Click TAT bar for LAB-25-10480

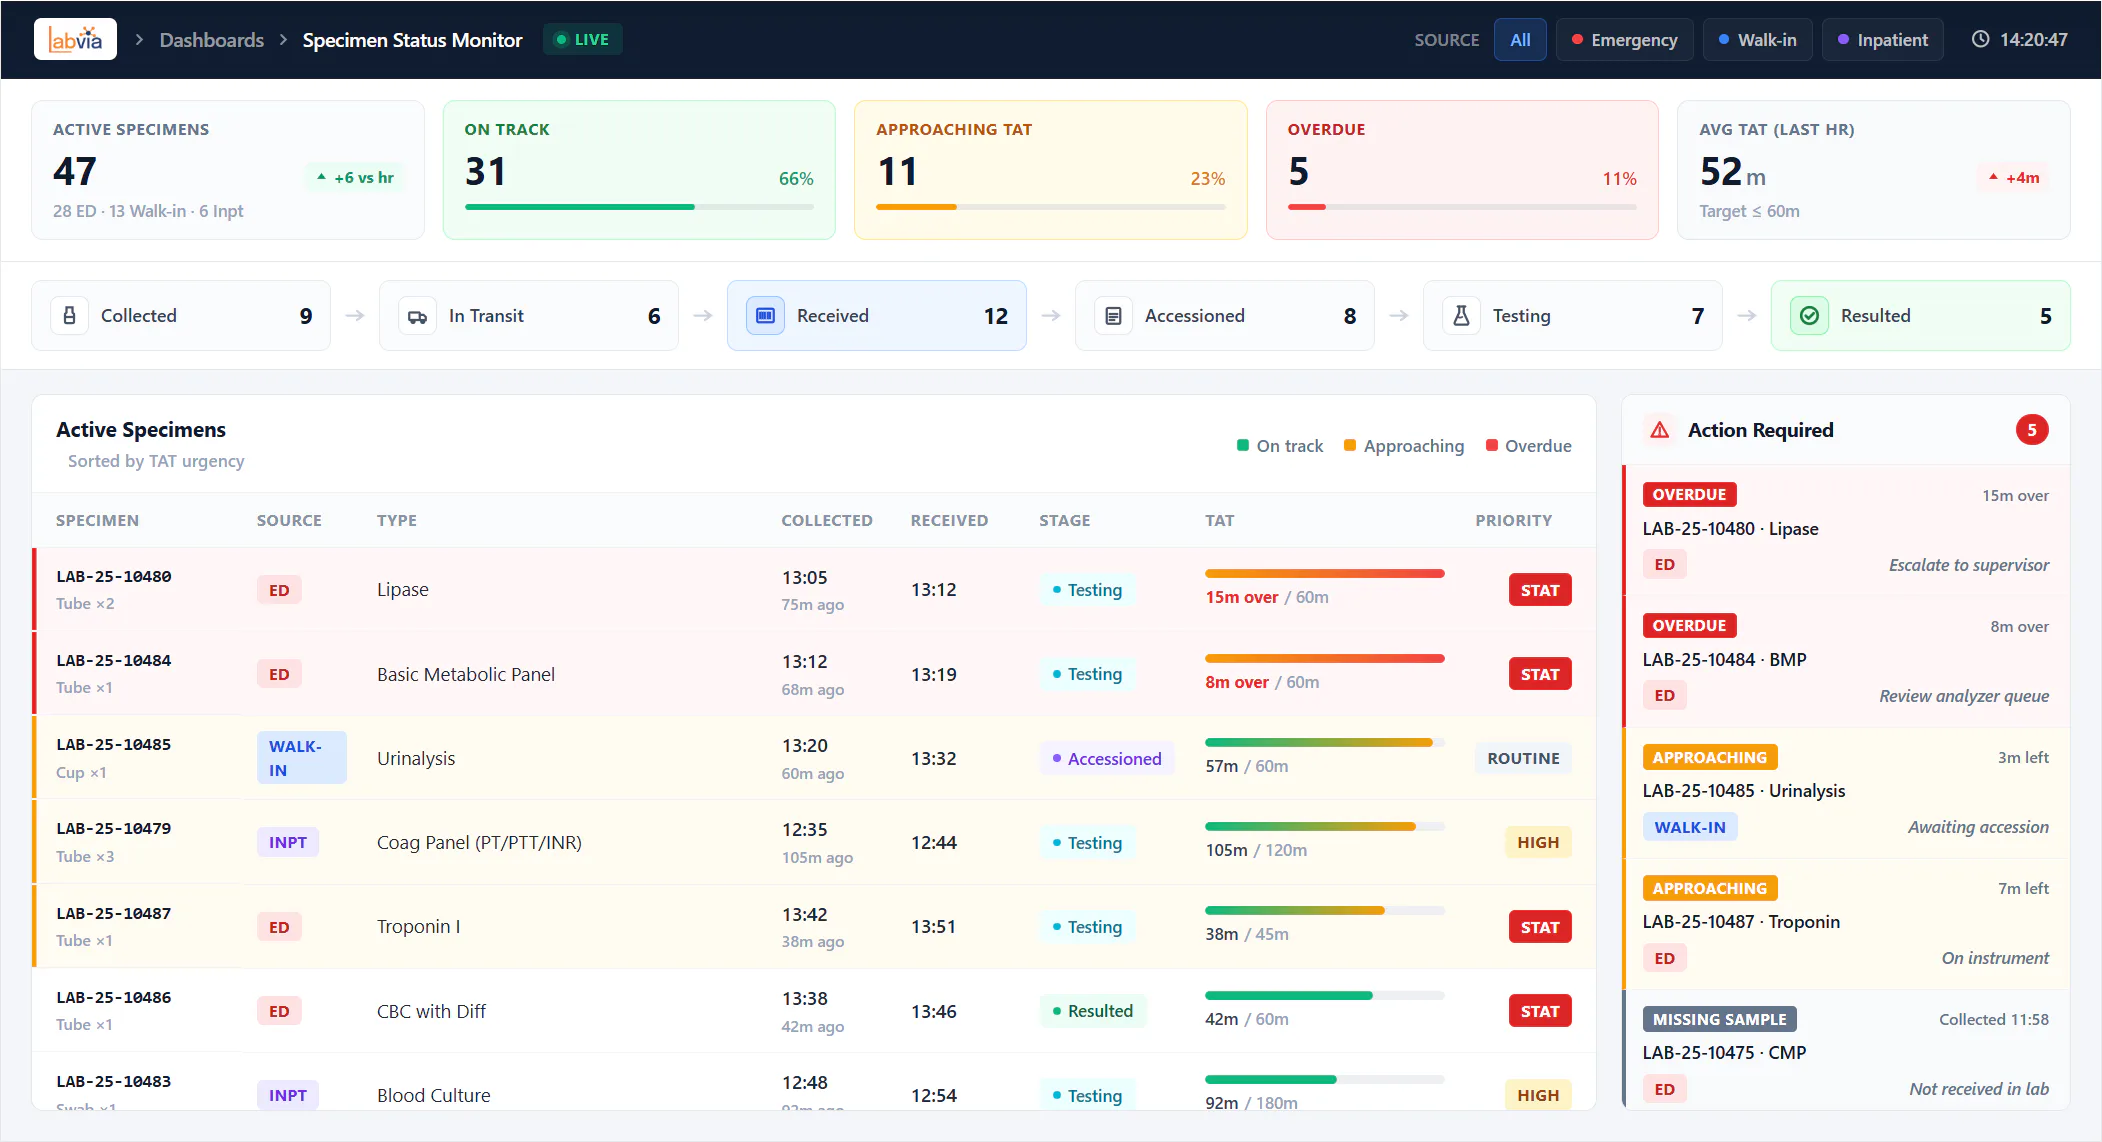coord(1325,574)
